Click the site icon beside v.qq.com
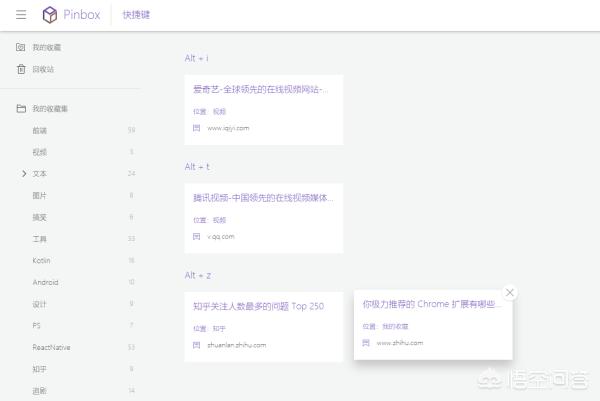This screenshot has width=600, height=401. tap(197, 236)
